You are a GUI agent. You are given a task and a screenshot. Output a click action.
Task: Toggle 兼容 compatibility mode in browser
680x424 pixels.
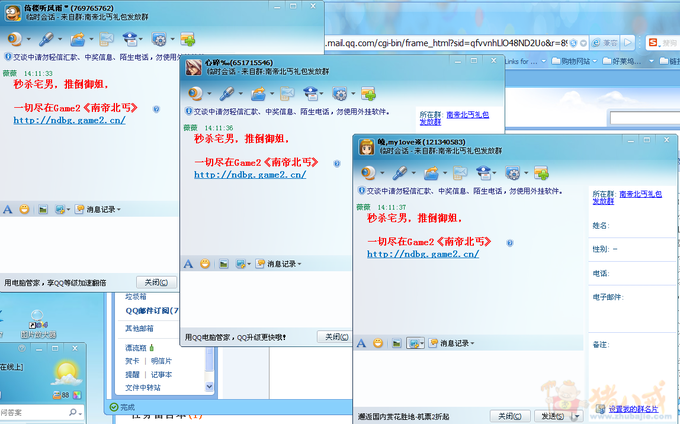[605, 42]
